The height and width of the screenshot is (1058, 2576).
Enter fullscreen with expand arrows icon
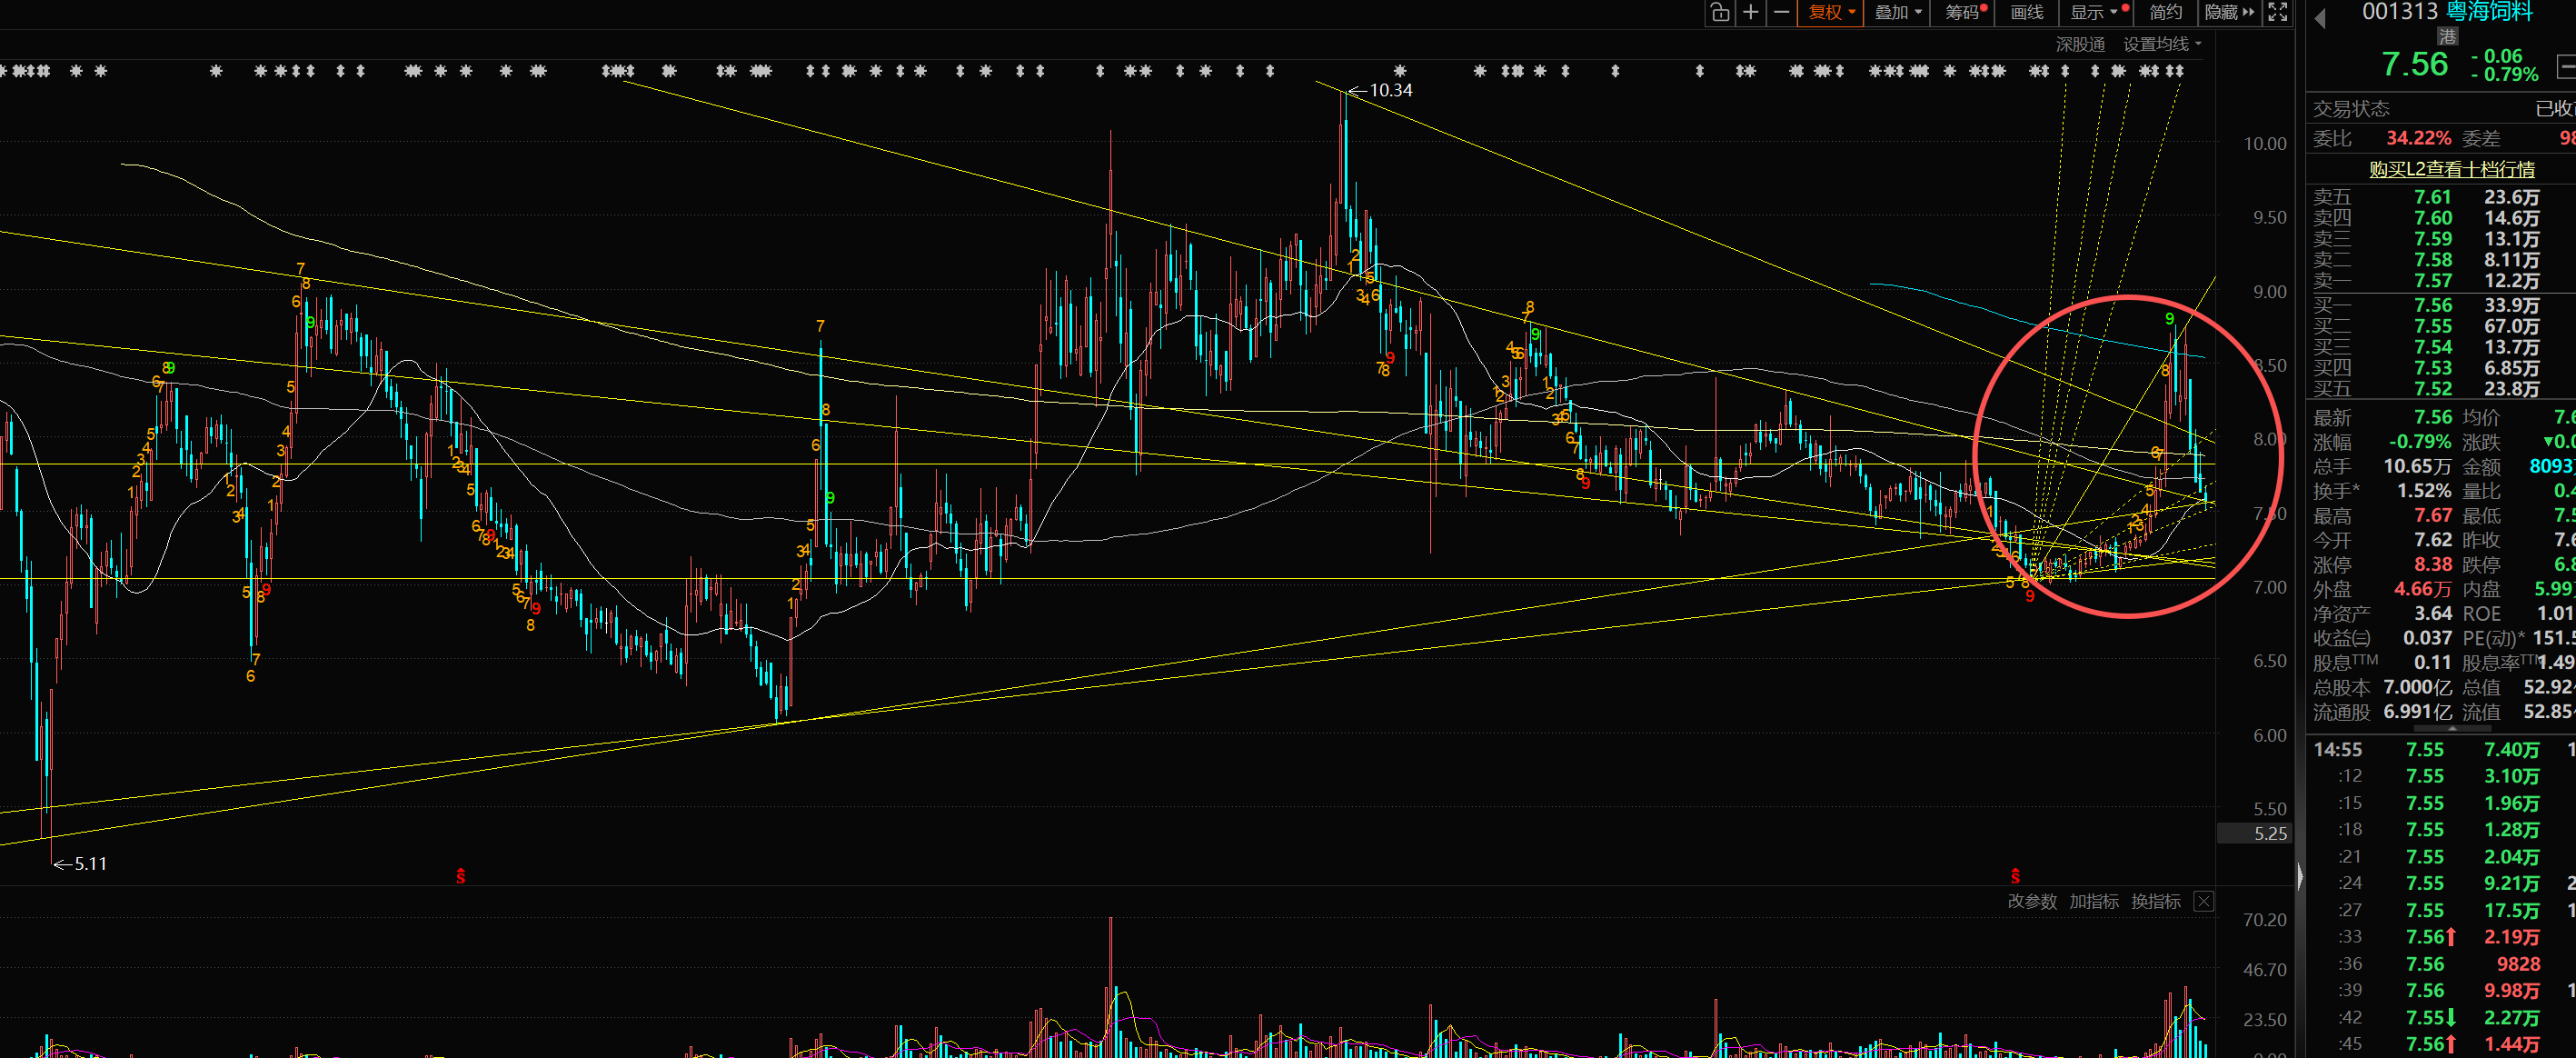(x=2277, y=12)
